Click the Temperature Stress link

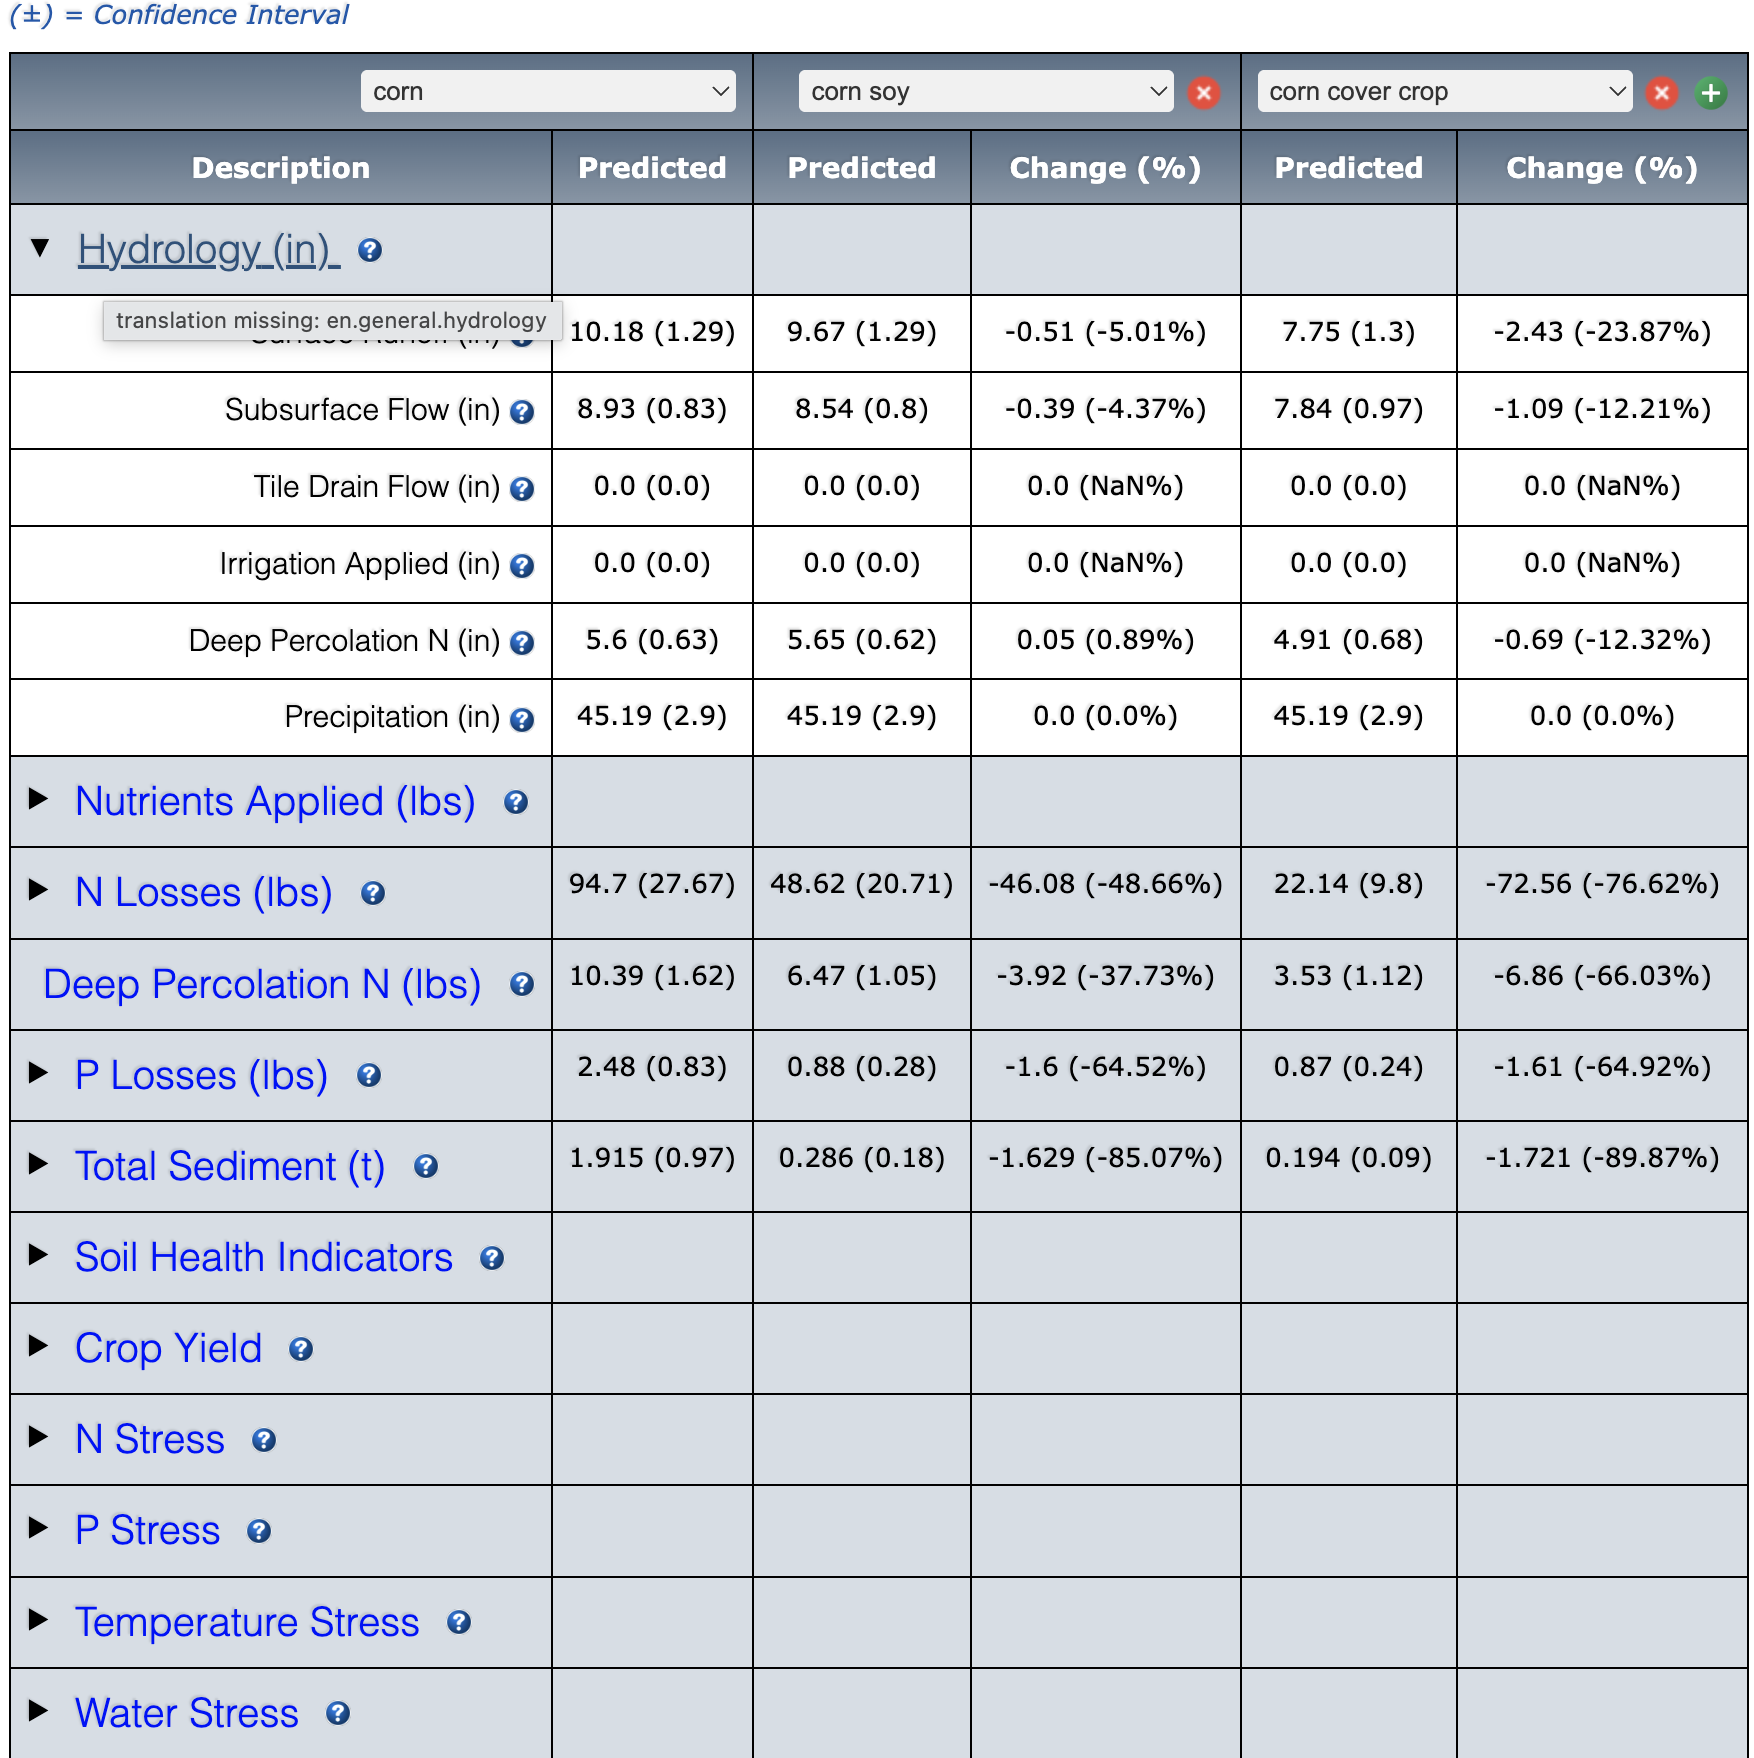248,1622
